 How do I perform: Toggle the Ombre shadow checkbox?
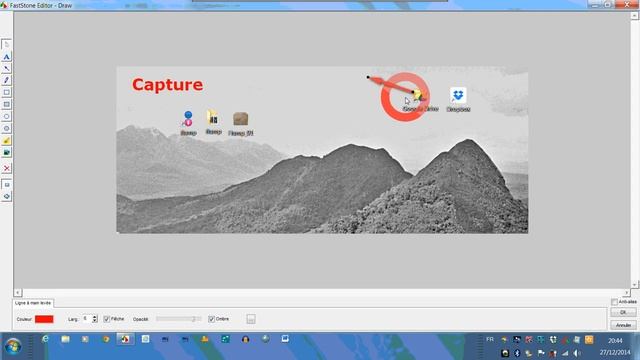[211, 319]
